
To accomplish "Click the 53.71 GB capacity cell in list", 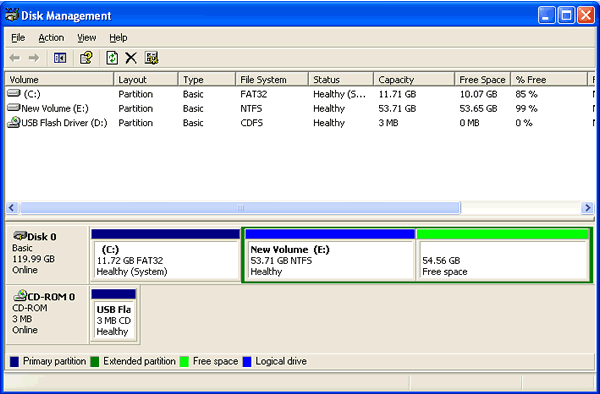I will pyautogui.click(x=397, y=109).
